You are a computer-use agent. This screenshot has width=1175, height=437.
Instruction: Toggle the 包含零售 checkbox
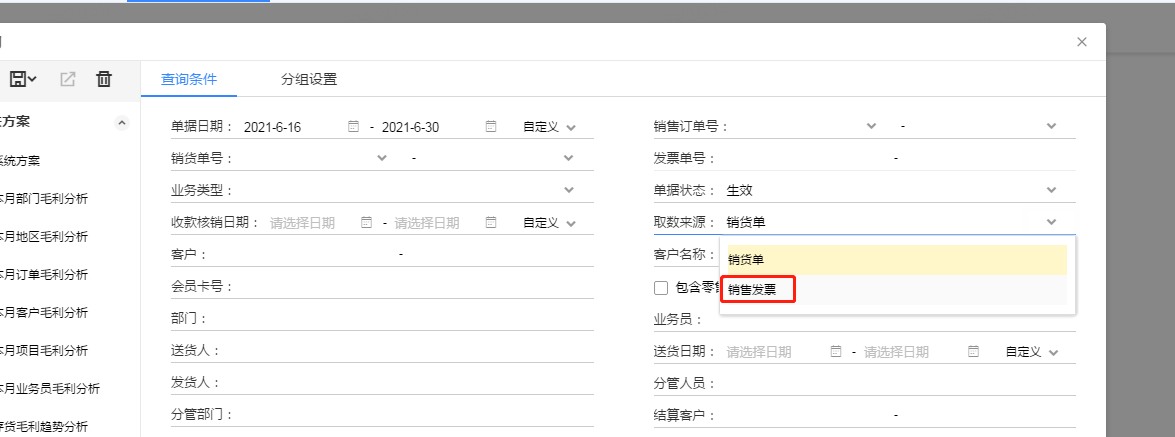coord(661,288)
